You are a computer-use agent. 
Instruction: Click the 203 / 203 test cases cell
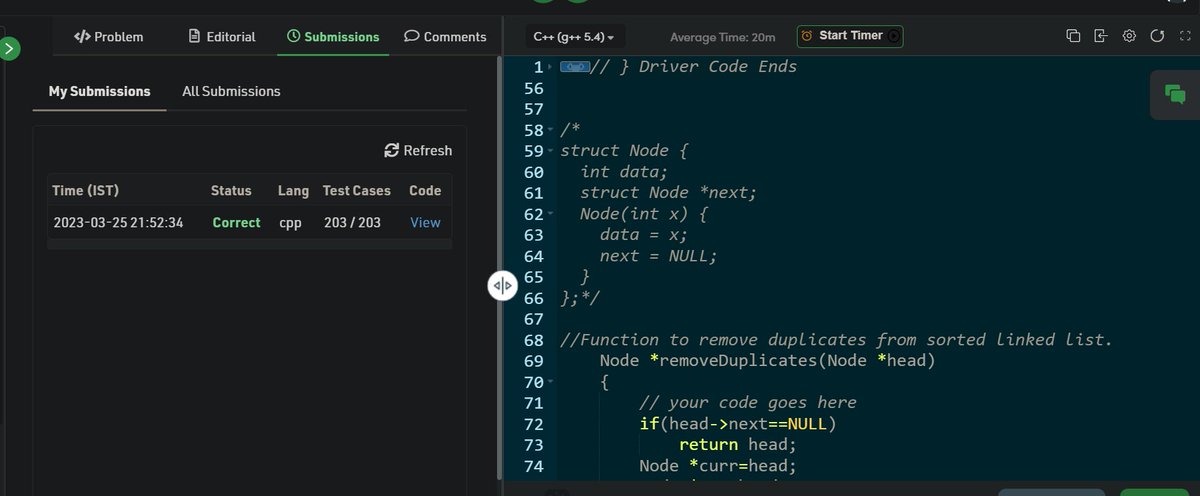(352, 223)
